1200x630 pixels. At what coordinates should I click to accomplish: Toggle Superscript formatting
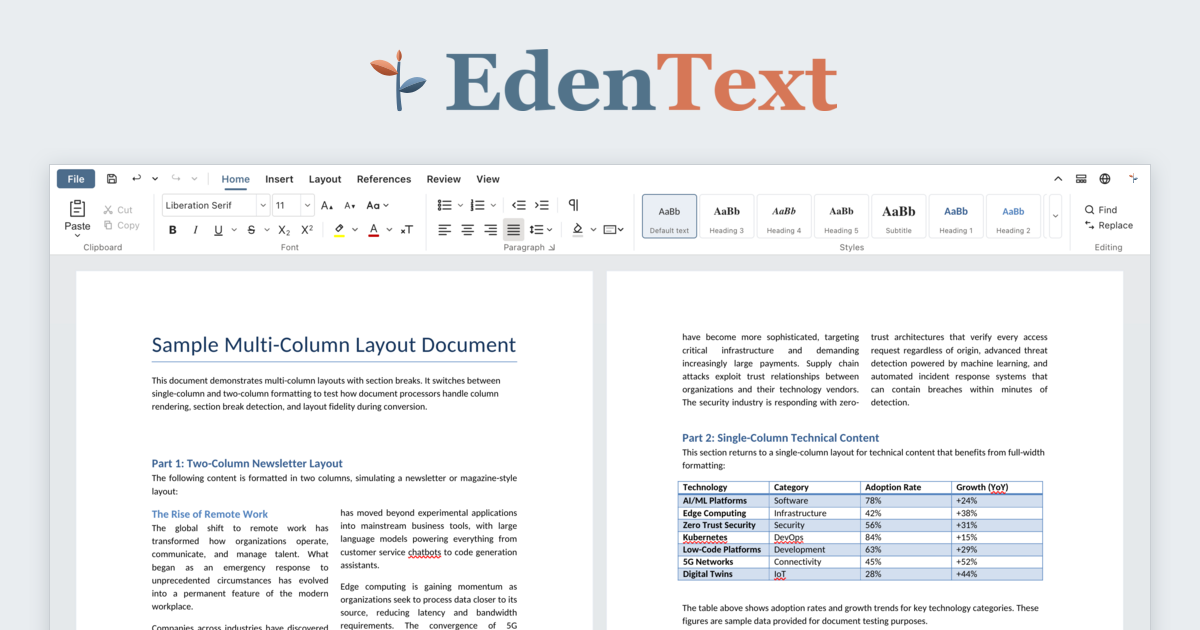(307, 230)
